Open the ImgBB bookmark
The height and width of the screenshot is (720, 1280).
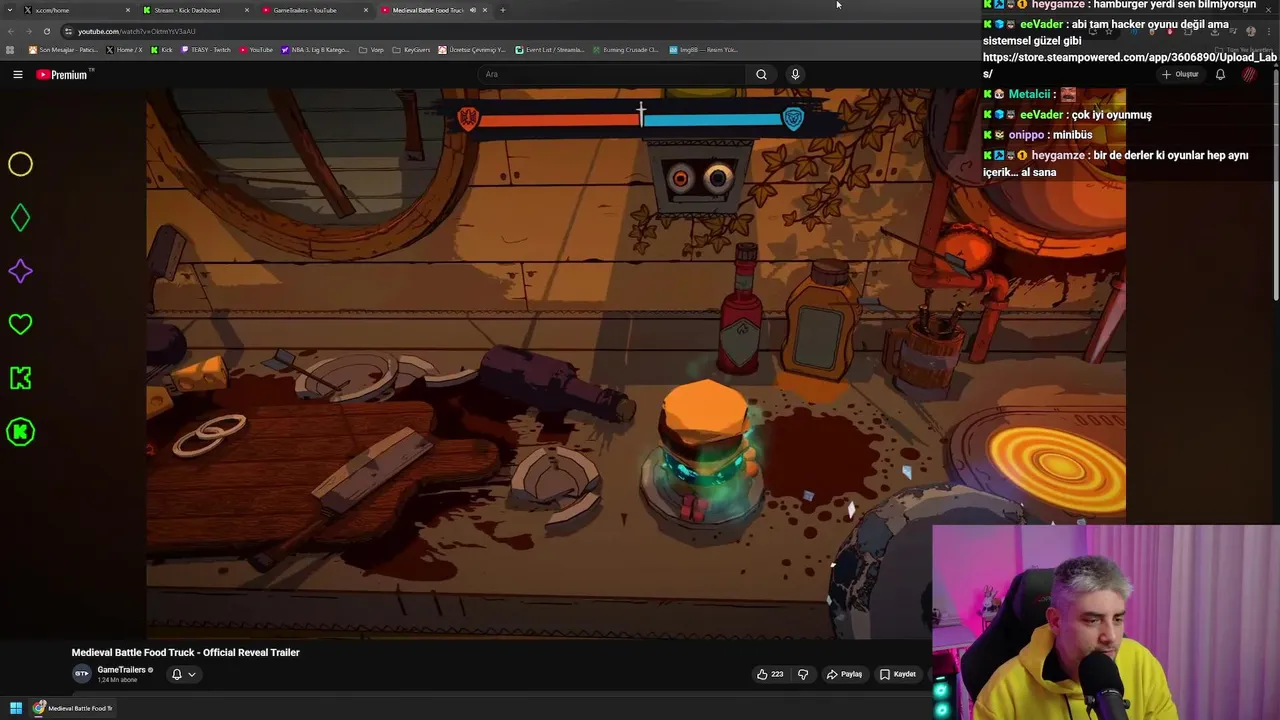click(704, 49)
